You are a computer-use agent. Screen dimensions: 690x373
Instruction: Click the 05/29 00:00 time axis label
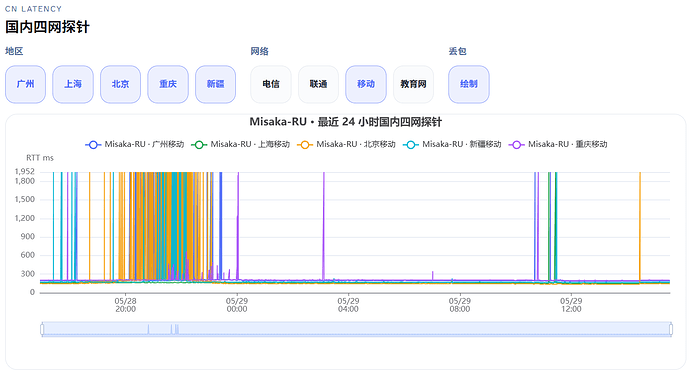point(237,305)
